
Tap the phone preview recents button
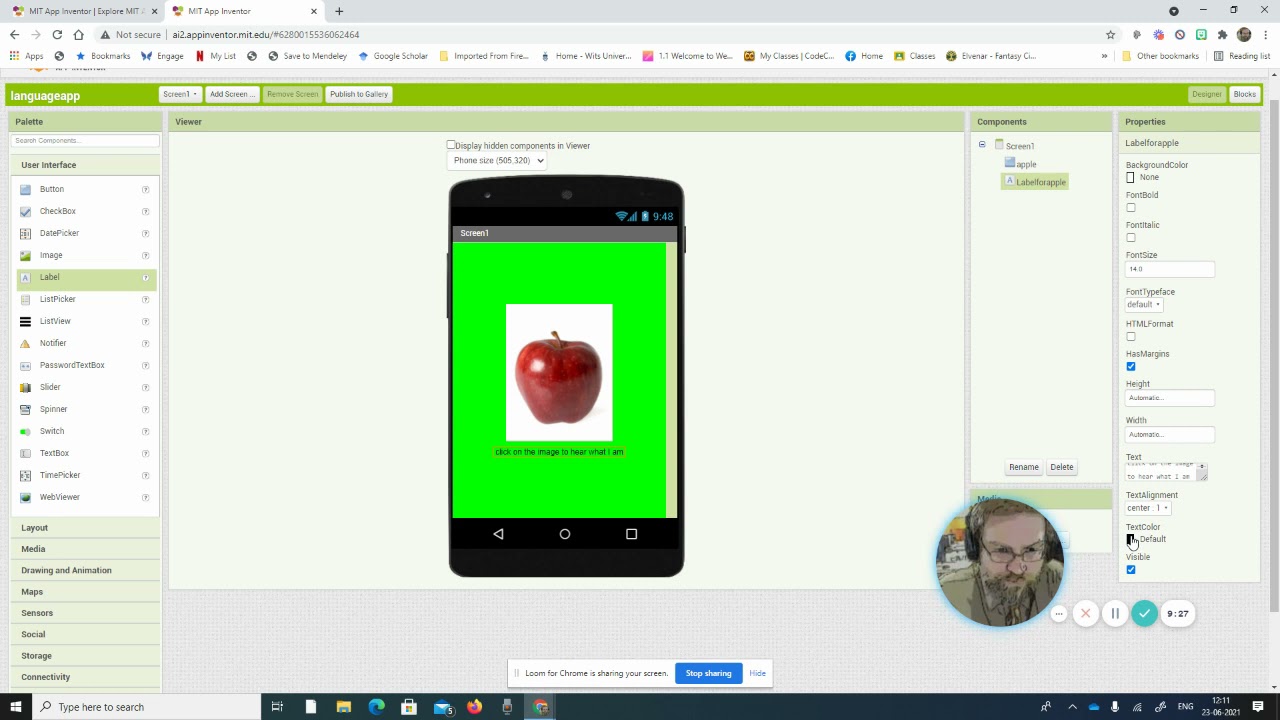(631, 534)
